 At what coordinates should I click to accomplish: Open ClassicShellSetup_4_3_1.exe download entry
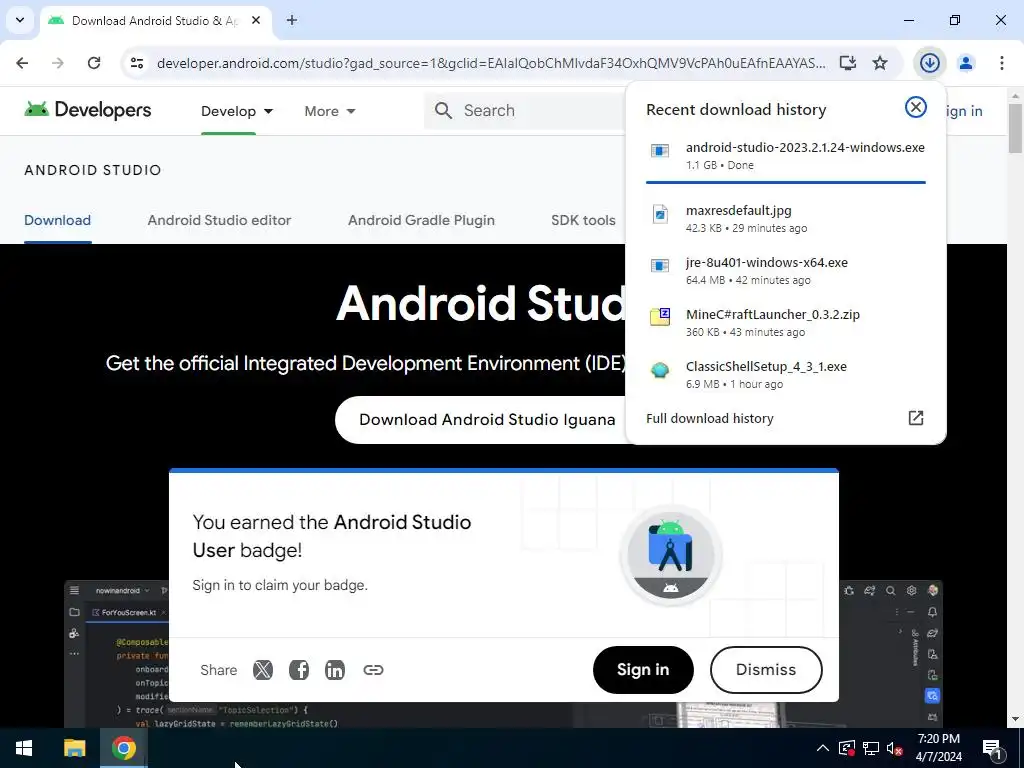coord(786,374)
